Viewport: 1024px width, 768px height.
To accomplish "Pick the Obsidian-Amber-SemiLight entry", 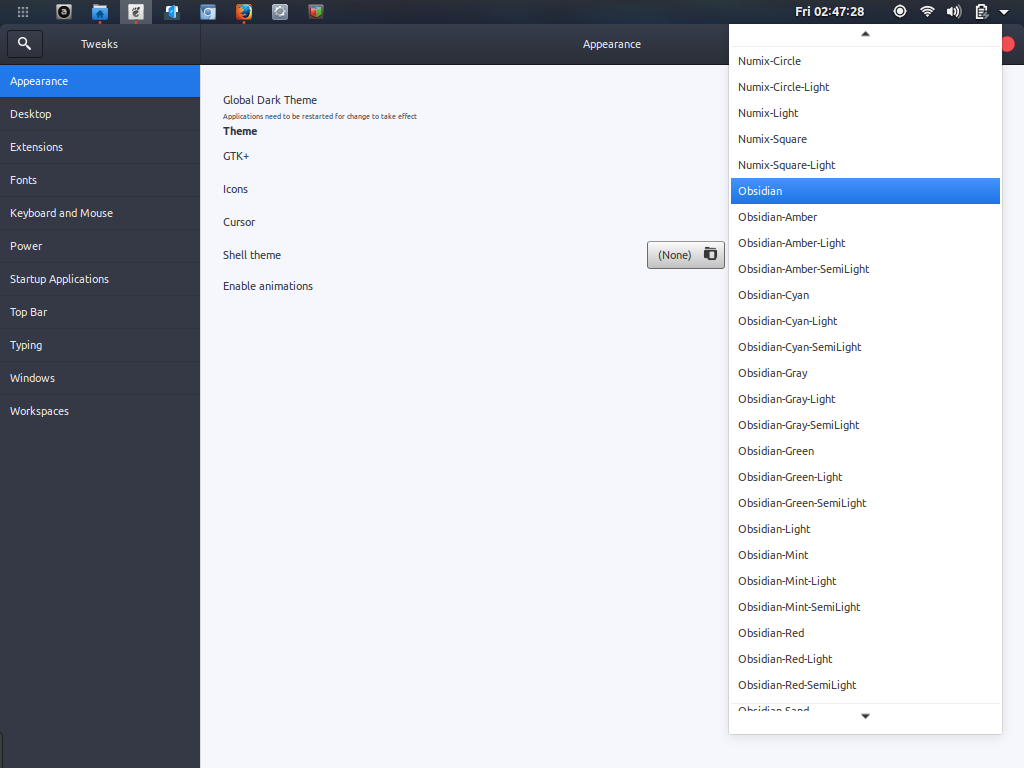I will pyautogui.click(x=865, y=269).
